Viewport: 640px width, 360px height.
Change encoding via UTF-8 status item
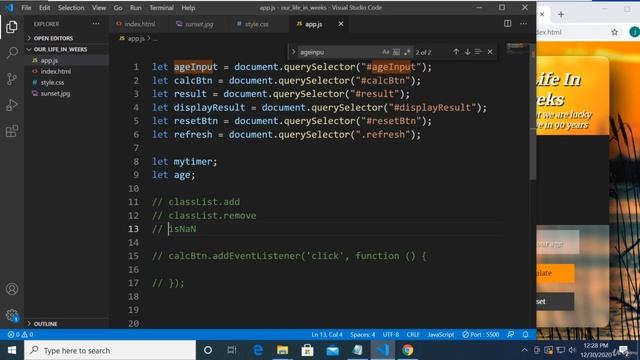[391, 334]
